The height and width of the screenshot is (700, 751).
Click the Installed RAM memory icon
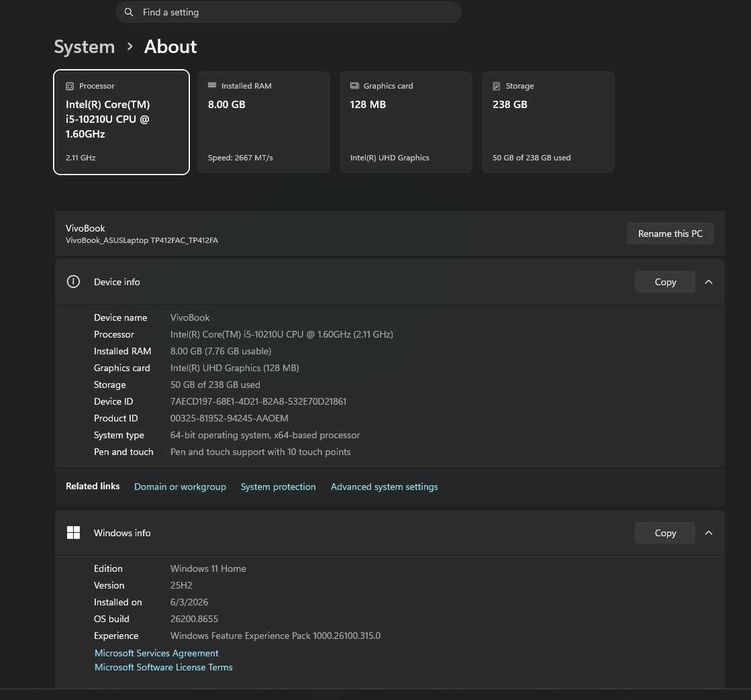point(212,85)
